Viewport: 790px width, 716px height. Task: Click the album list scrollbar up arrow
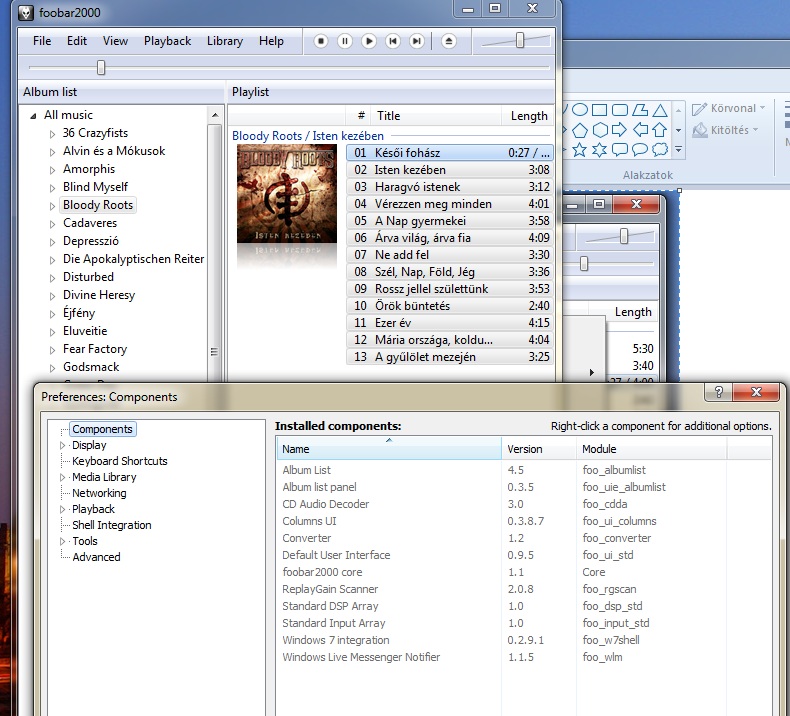coord(215,115)
